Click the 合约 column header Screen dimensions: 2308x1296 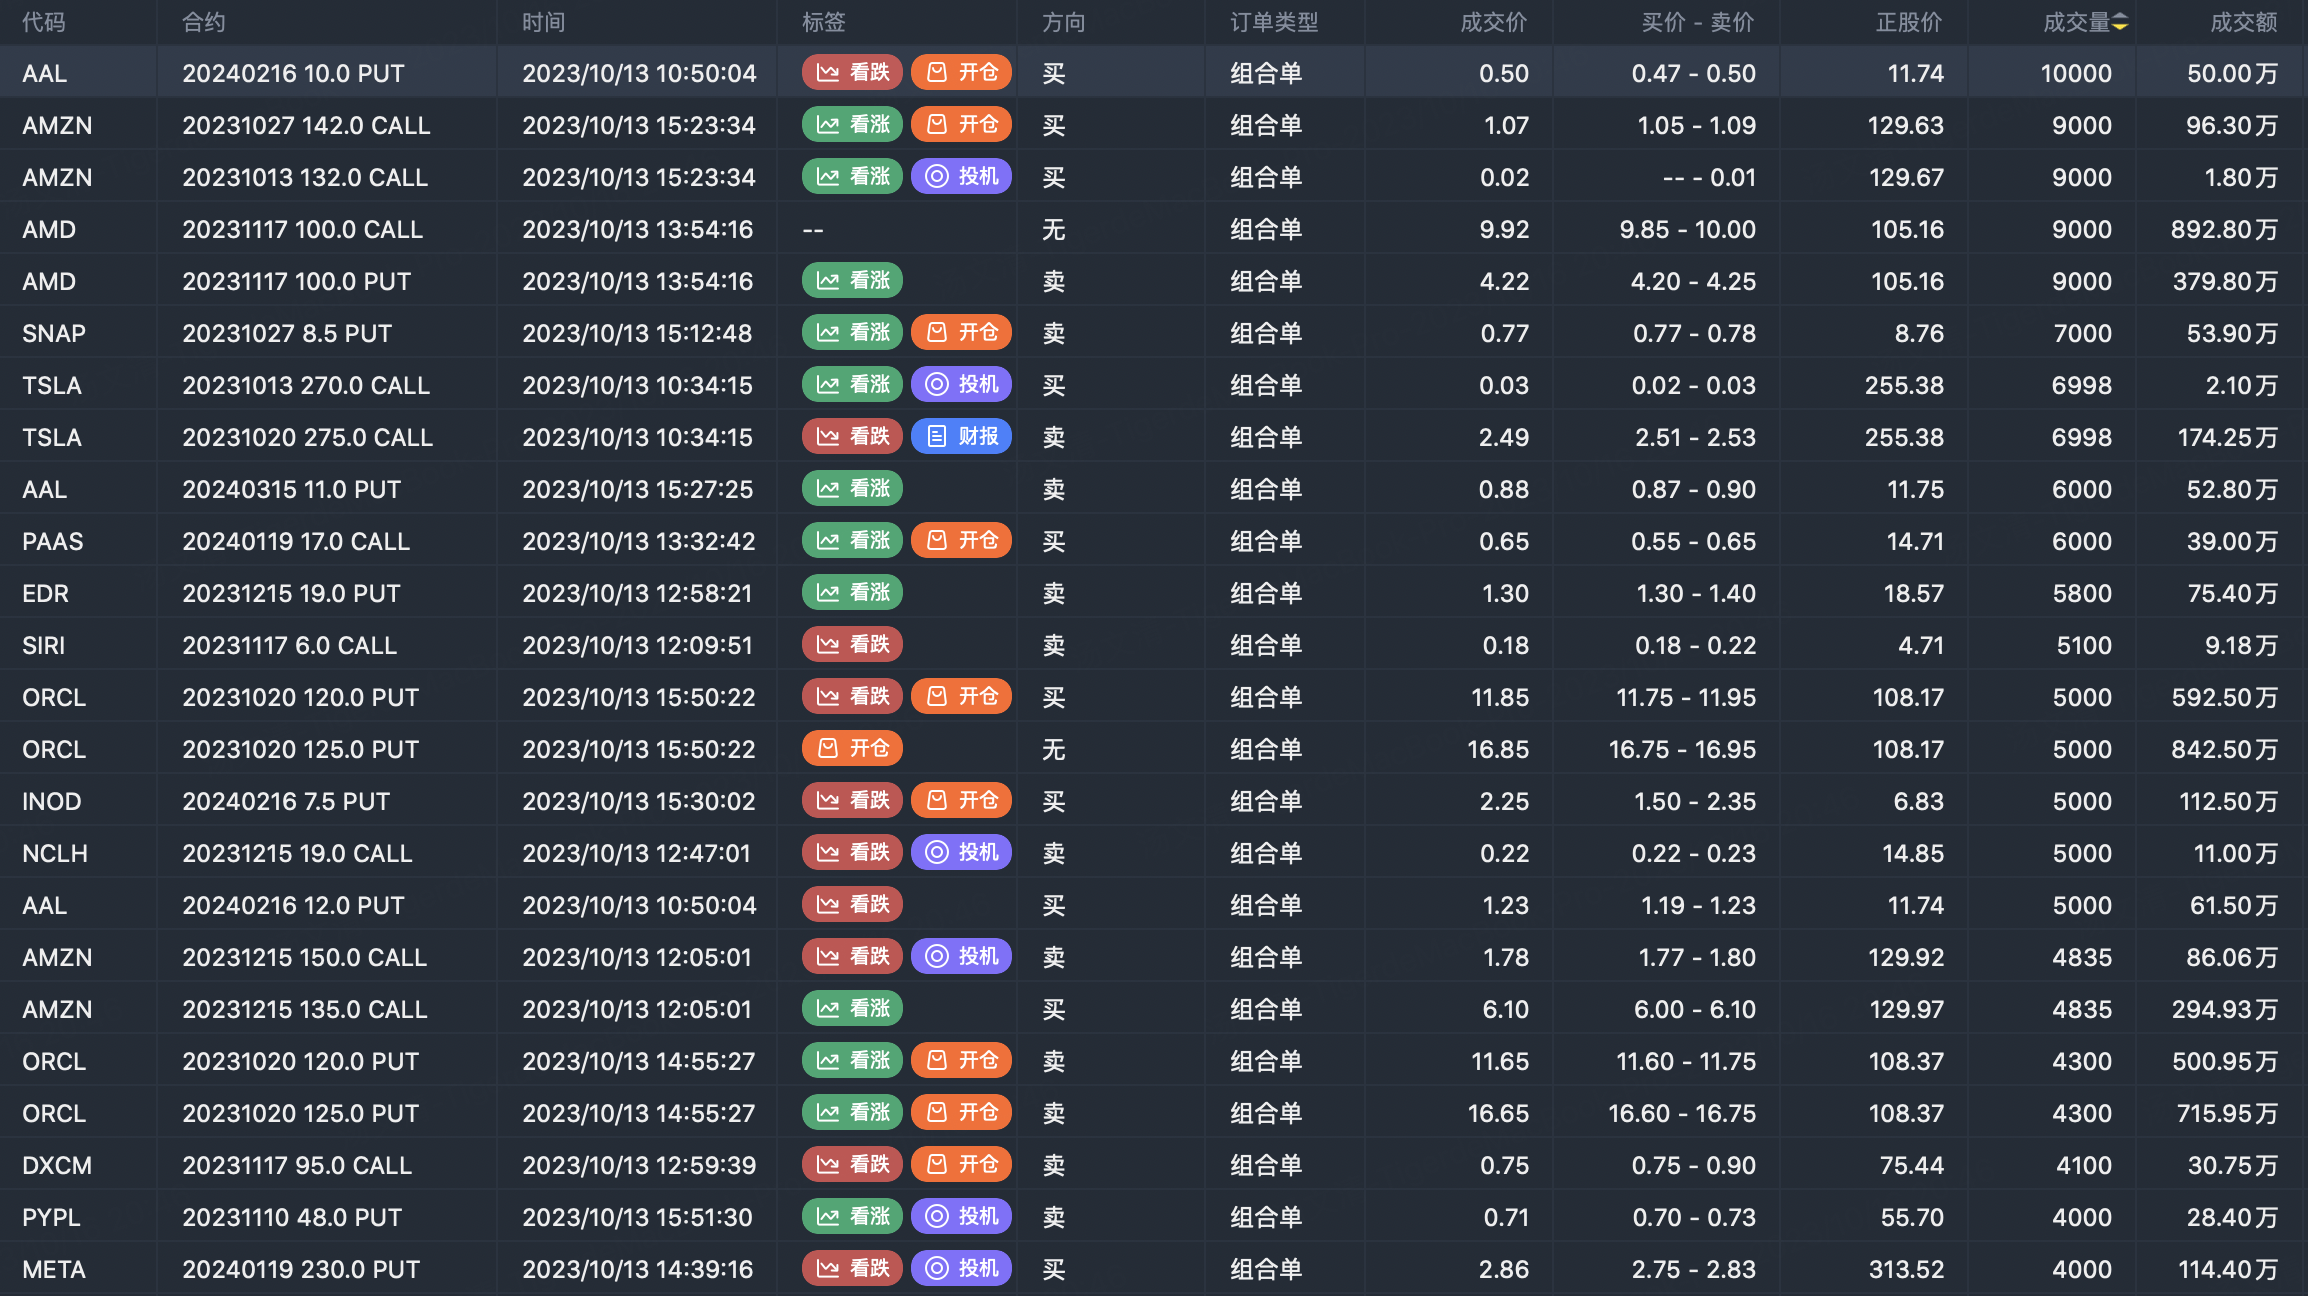204,22
